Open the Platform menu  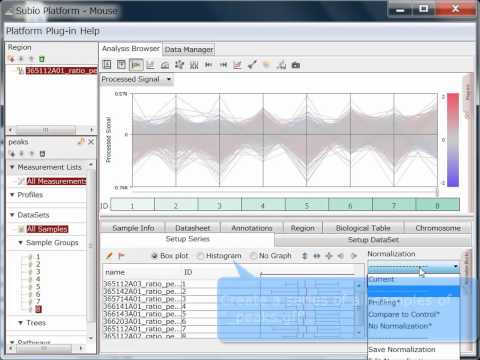tap(24, 31)
